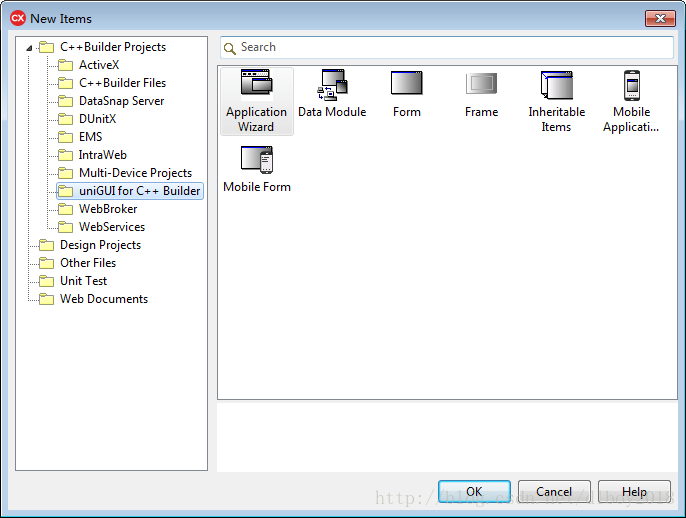Select the C++Builder Files category
This screenshot has width=686, height=518.
coord(122,83)
